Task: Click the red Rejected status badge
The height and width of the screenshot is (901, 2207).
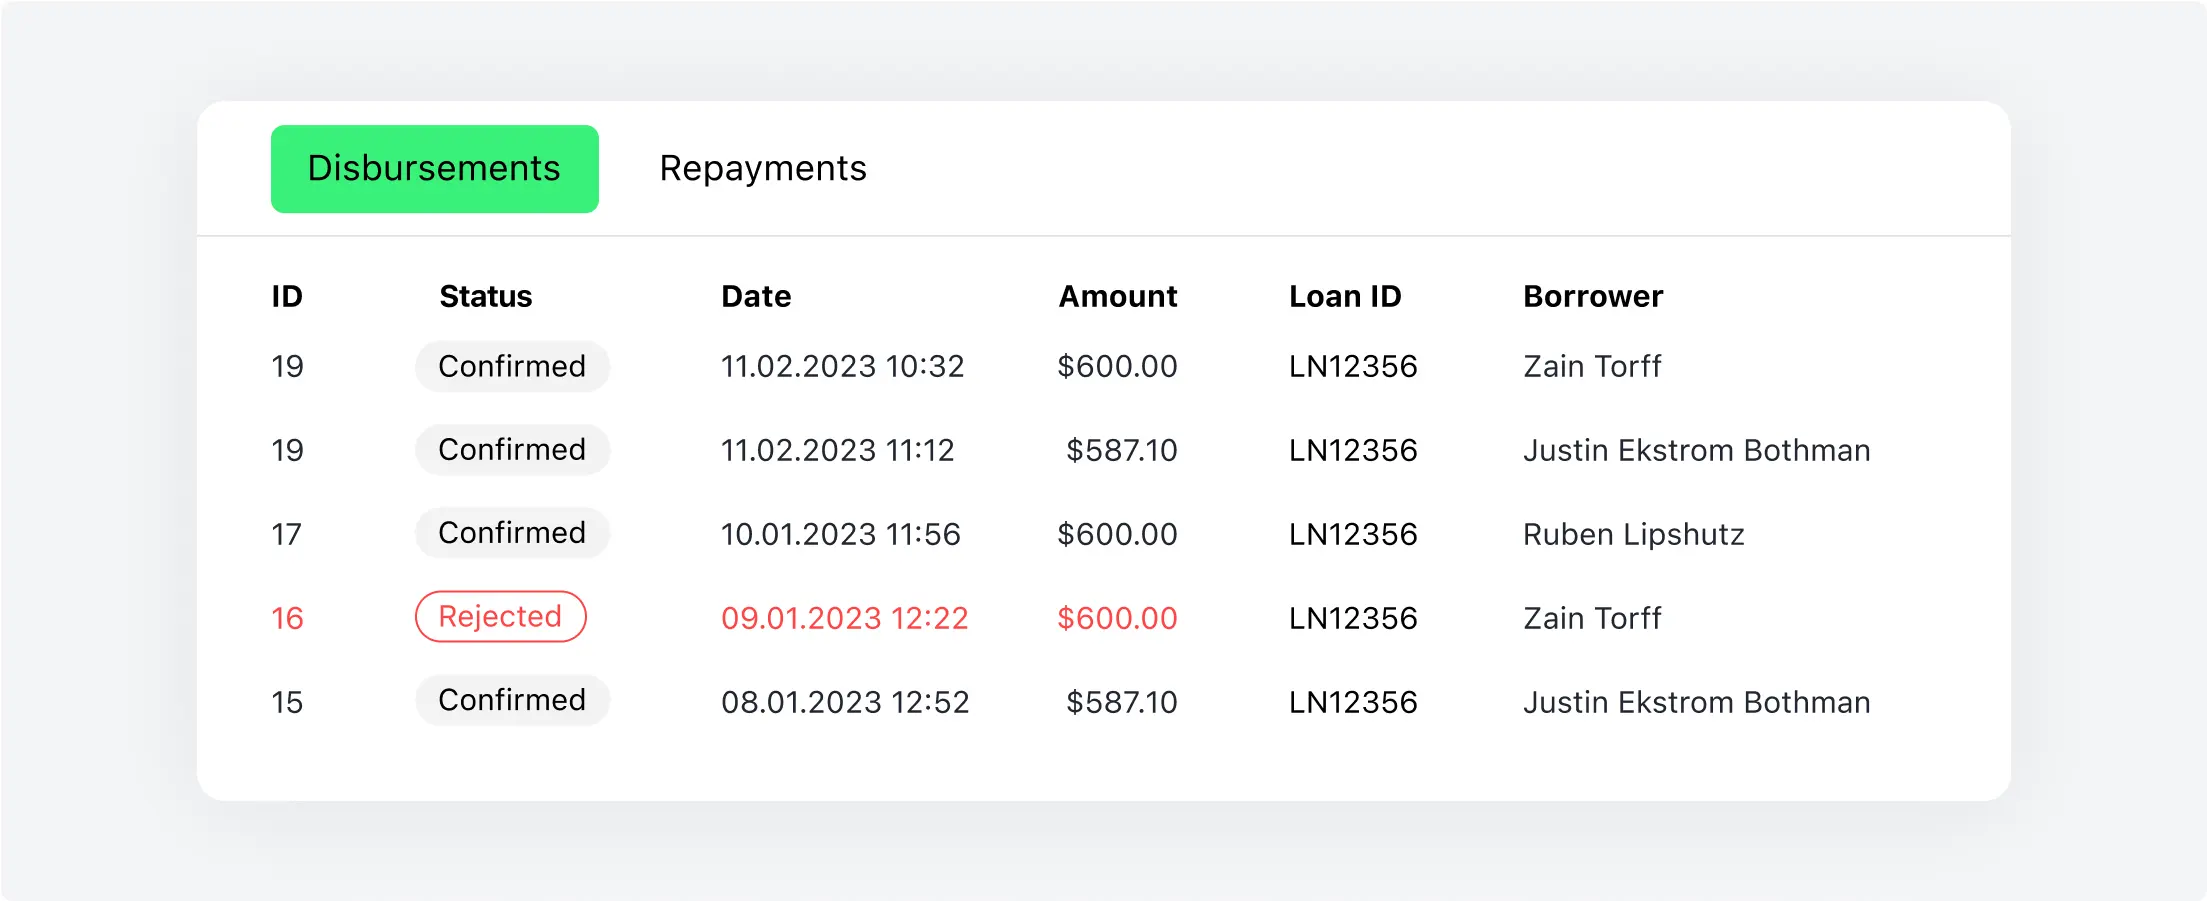Action: pos(501,617)
